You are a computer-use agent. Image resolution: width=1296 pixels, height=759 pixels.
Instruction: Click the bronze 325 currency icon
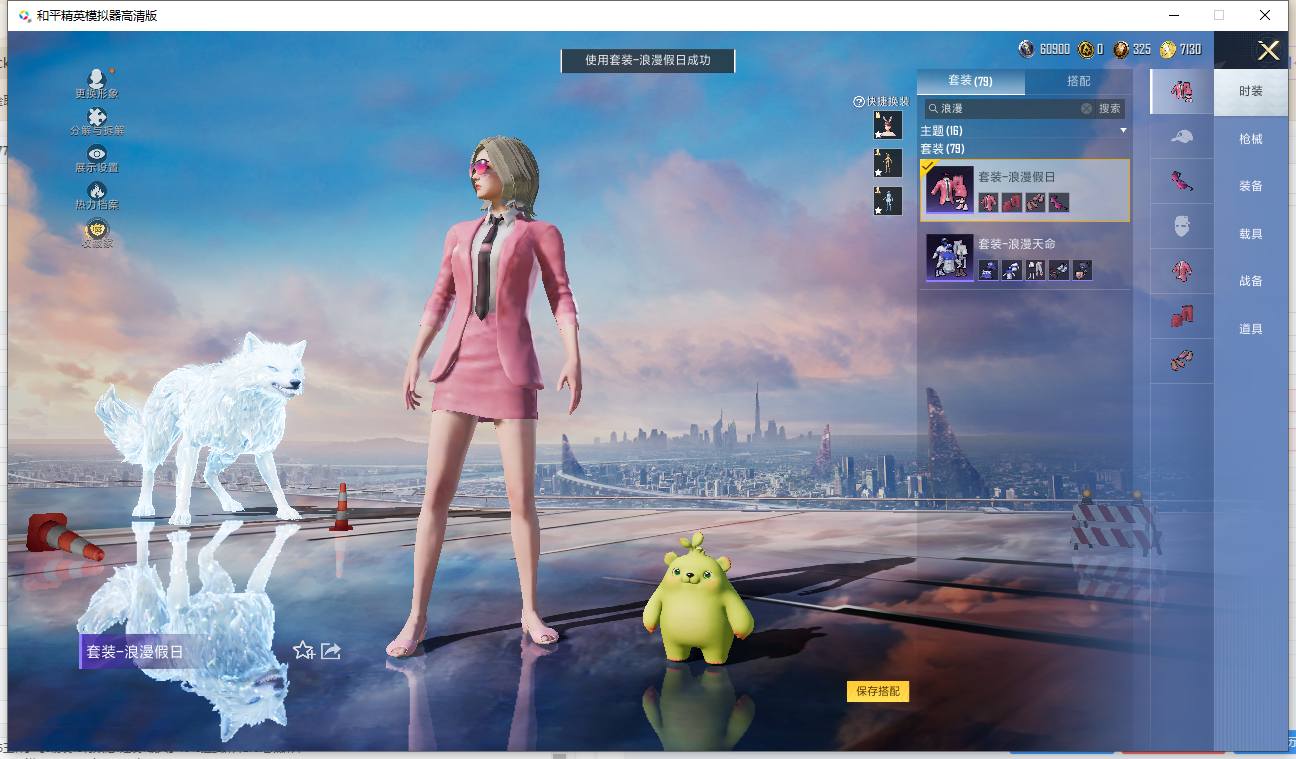[x=1121, y=49]
